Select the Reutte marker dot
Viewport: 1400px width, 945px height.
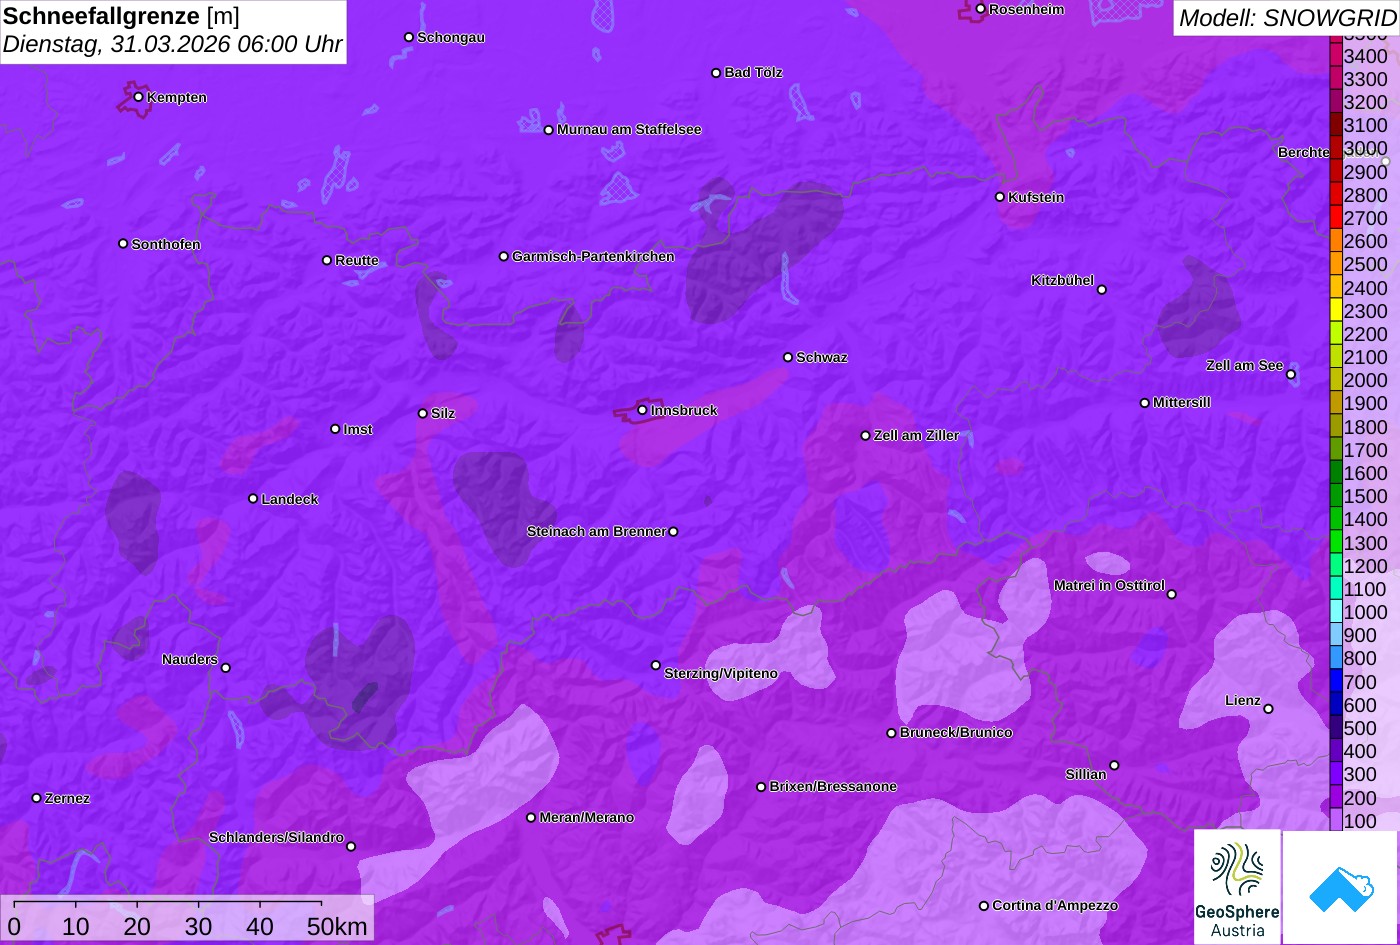pos(327,260)
